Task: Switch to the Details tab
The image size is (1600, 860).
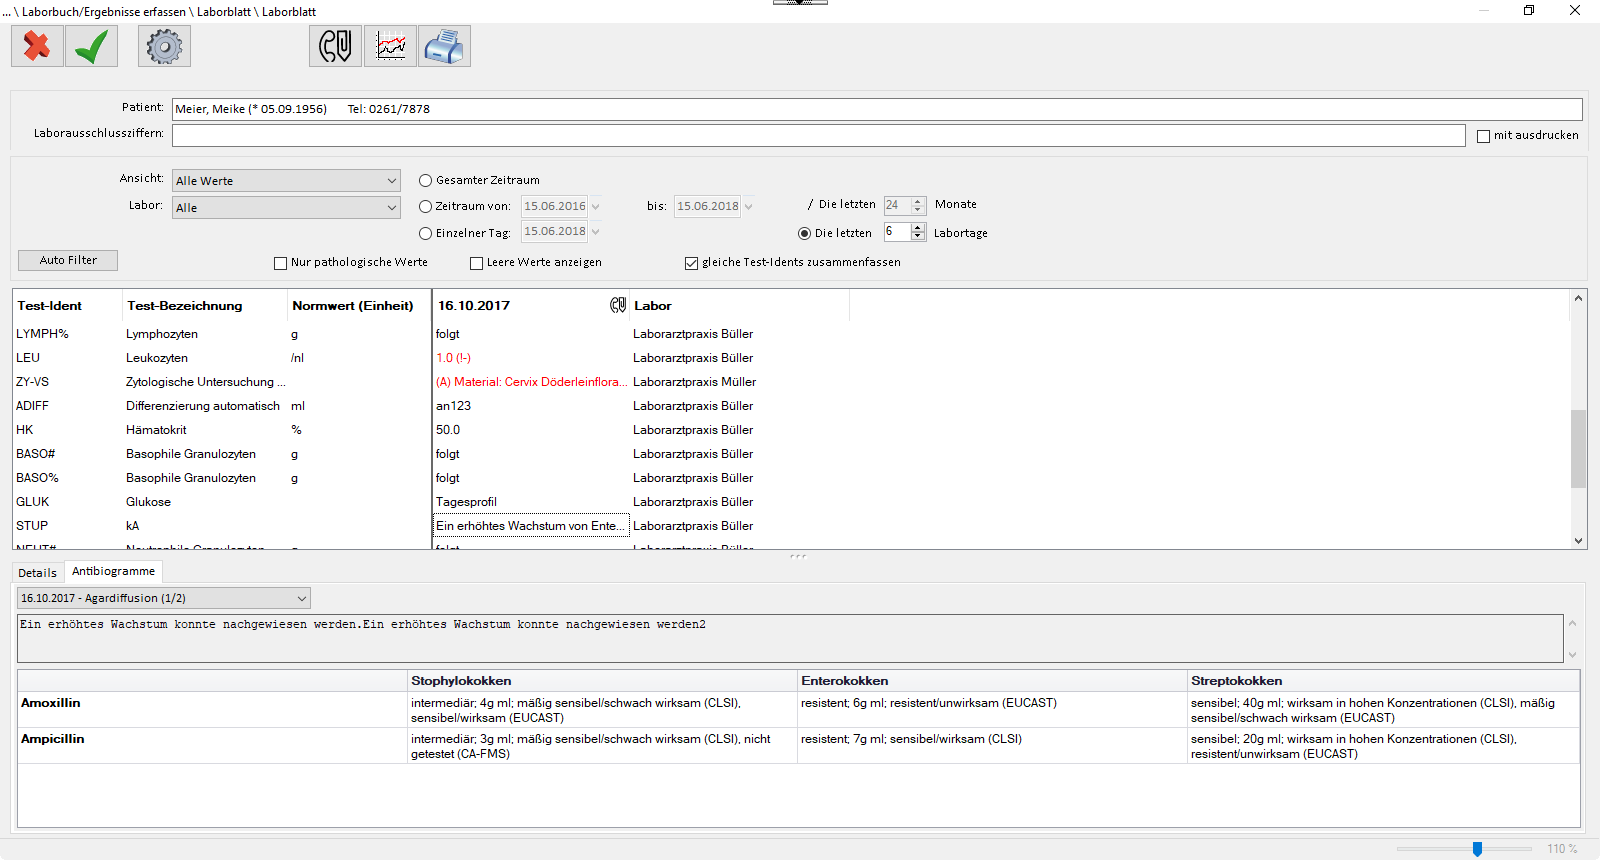Action: 38,573
